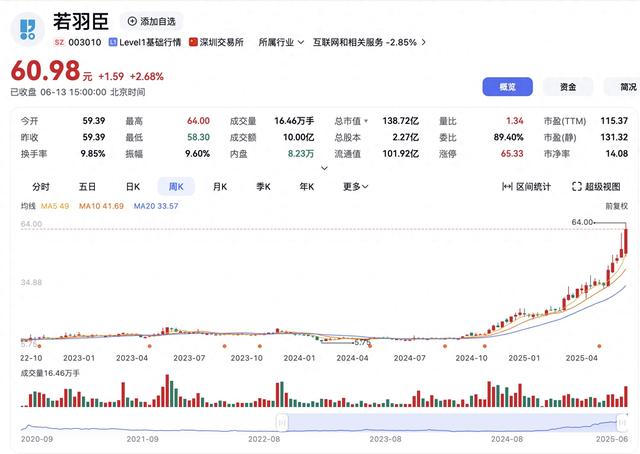Click MA20 33.57 indicator label
The width and height of the screenshot is (640, 454).
coord(156,206)
